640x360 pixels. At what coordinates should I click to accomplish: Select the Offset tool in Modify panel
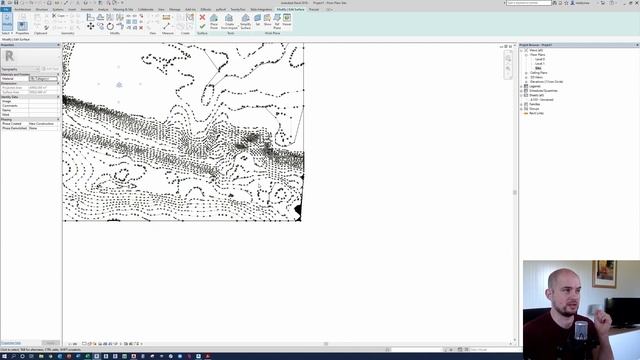pos(100,17)
